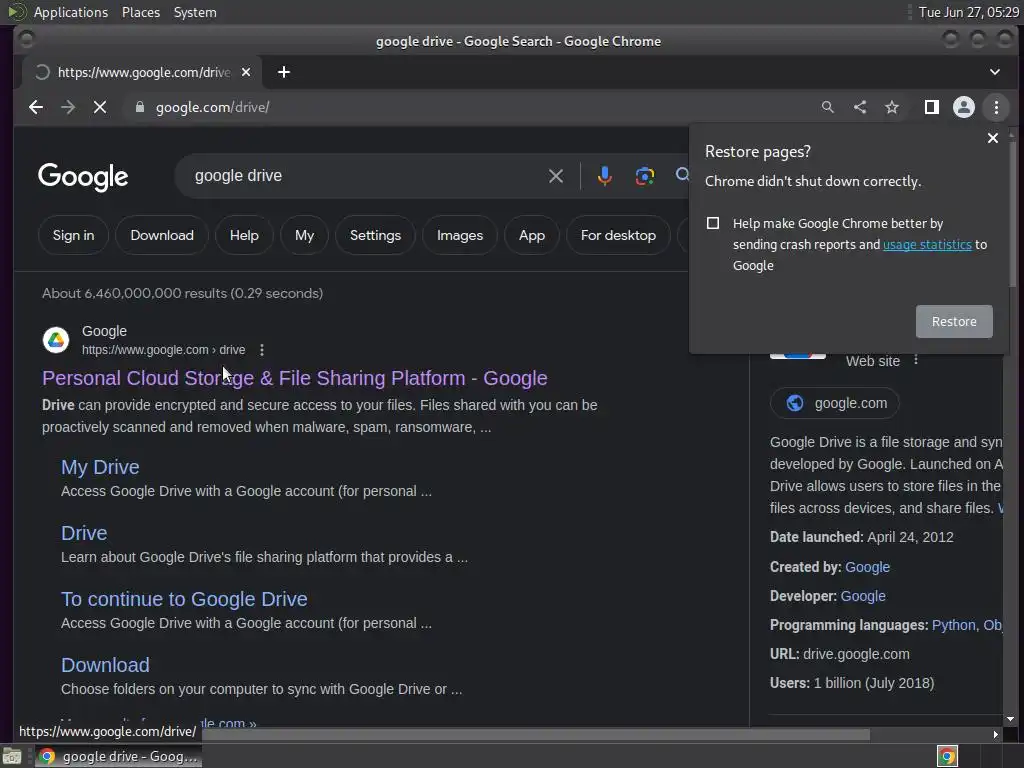Click the address bar URL
1024x768 pixels.
[x=212, y=107]
